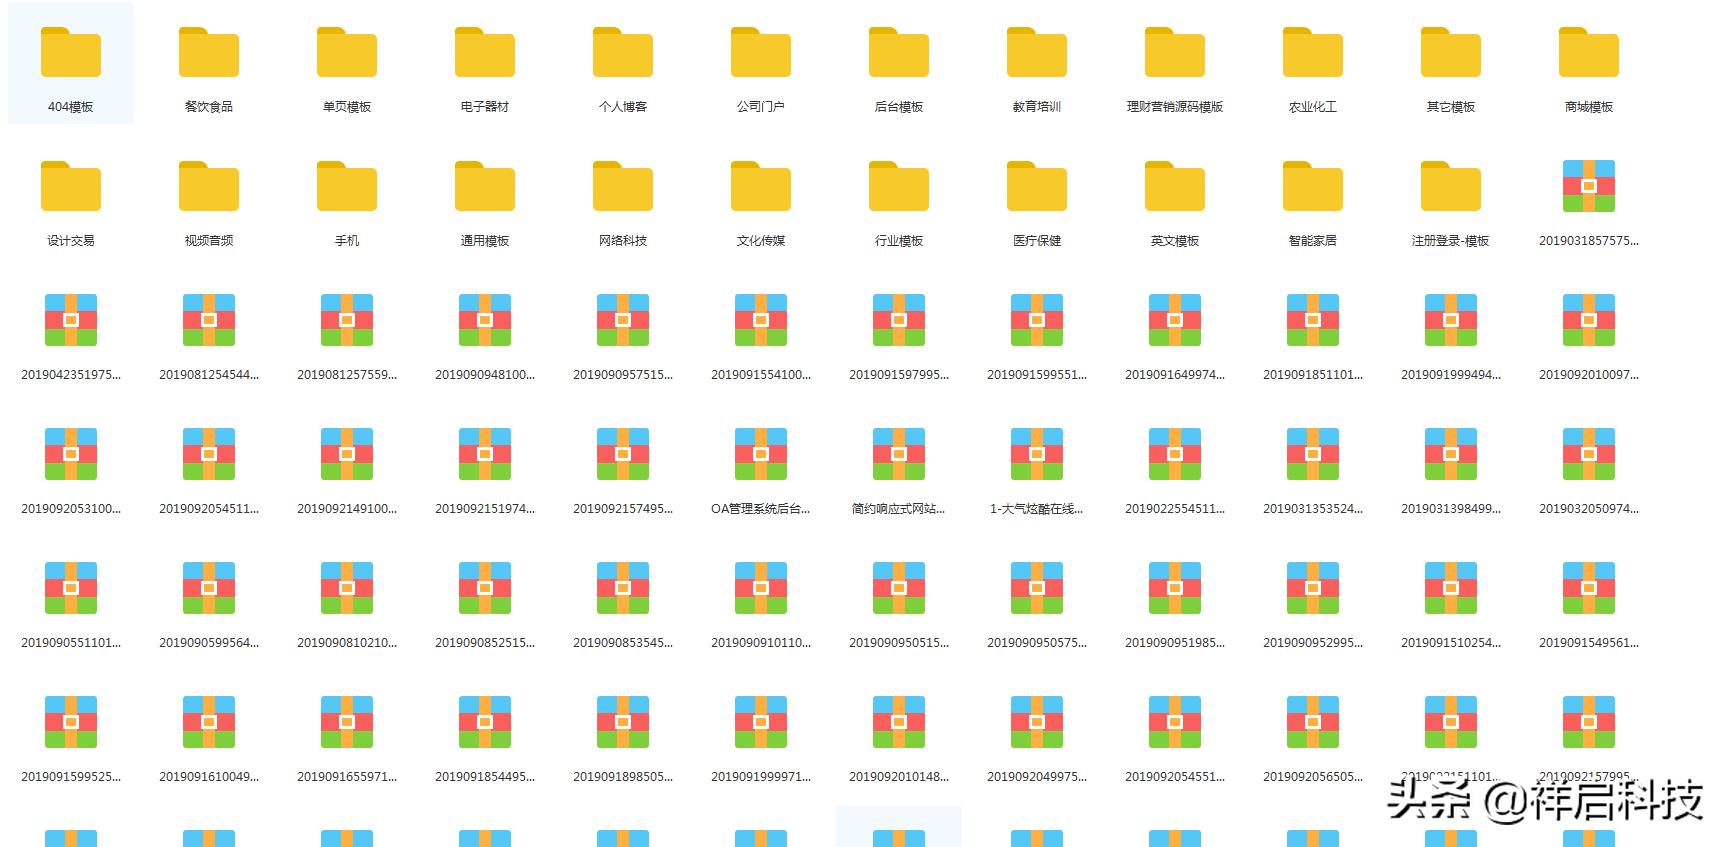Select the 个人博客 folder icon
Viewport: 1729px width, 847px height.
click(x=623, y=53)
